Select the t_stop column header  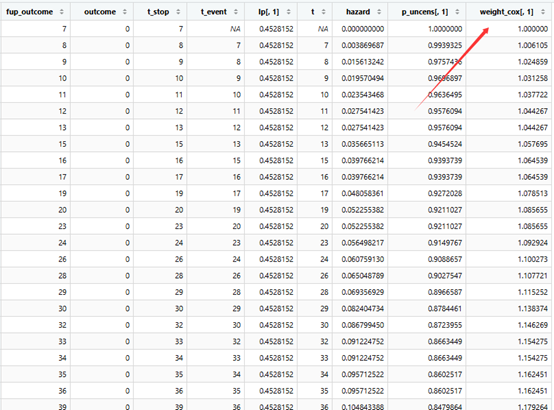(x=158, y=12)
